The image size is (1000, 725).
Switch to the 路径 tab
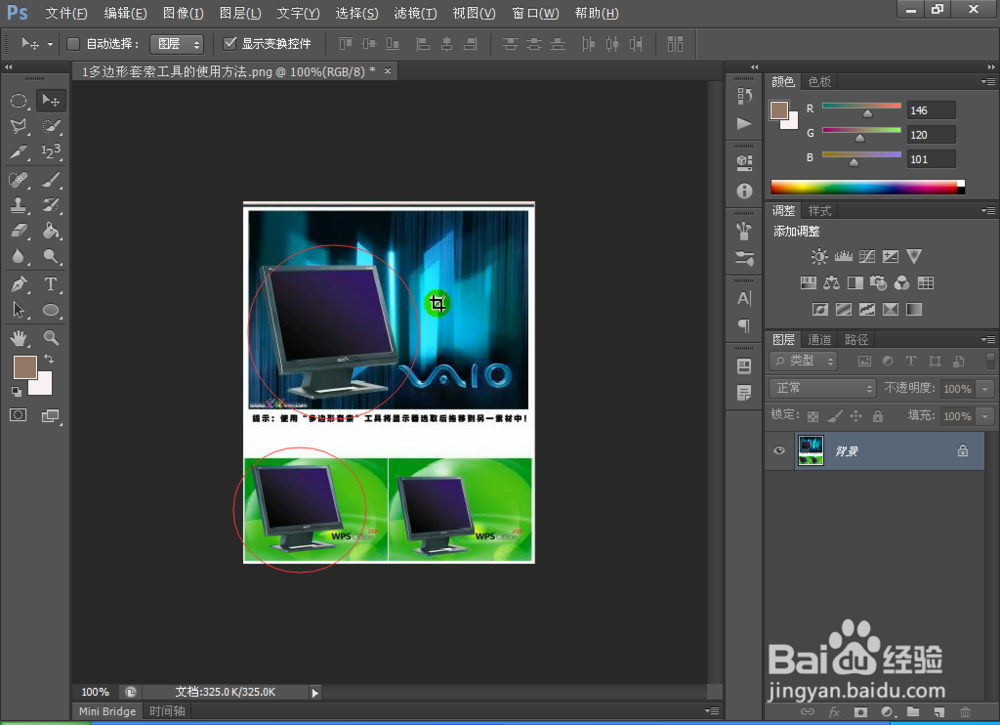coord(856,339)
